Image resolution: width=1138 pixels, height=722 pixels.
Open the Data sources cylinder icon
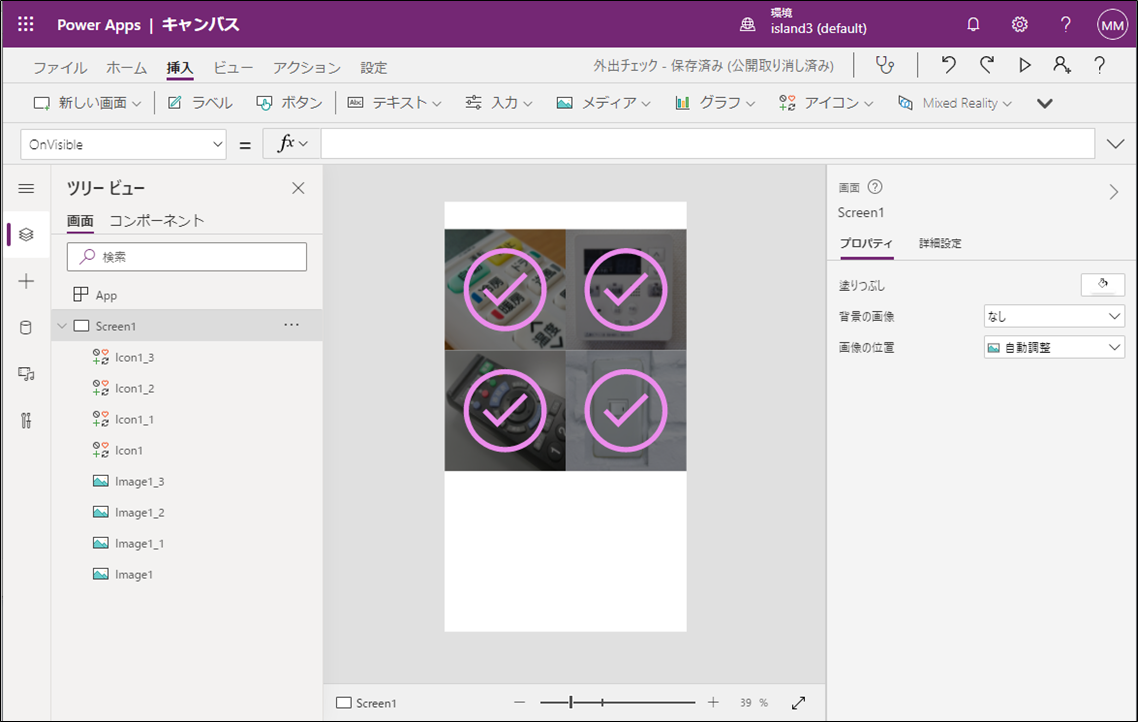[26, 328]
